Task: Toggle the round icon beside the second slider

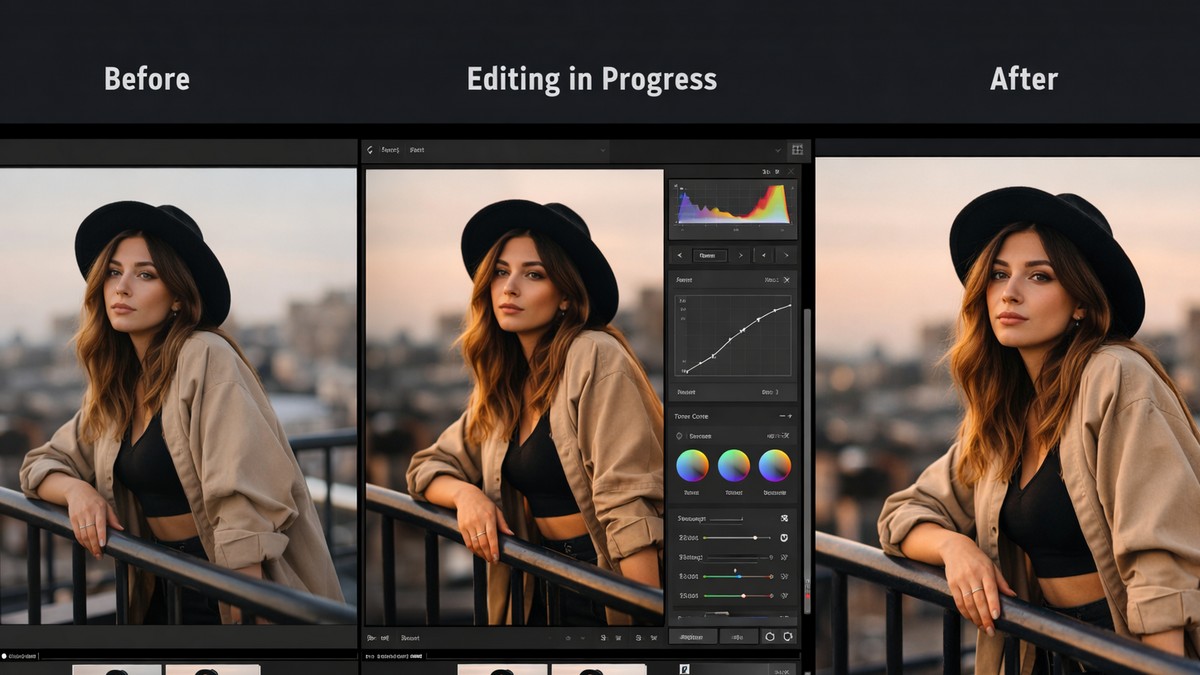Action: coord(784,538)
